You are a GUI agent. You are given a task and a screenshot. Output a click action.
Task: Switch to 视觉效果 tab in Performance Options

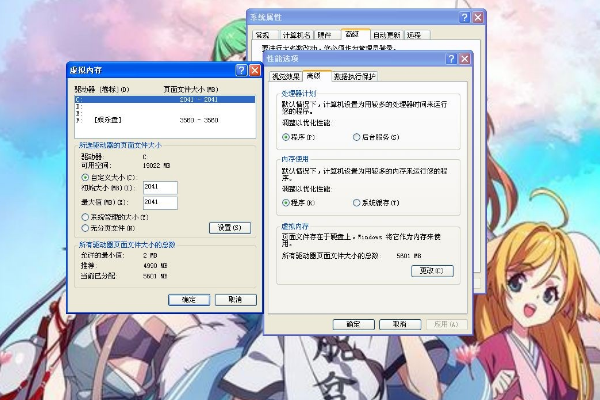pos(285,77)
